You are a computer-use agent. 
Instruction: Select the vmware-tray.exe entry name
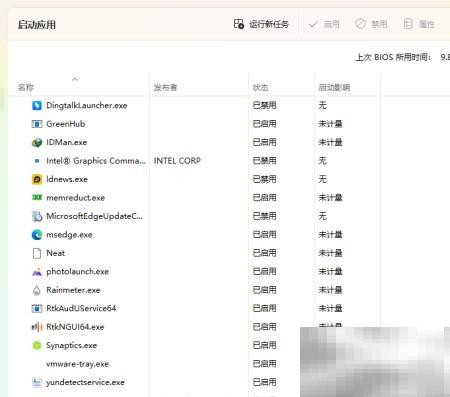(78, 364)
